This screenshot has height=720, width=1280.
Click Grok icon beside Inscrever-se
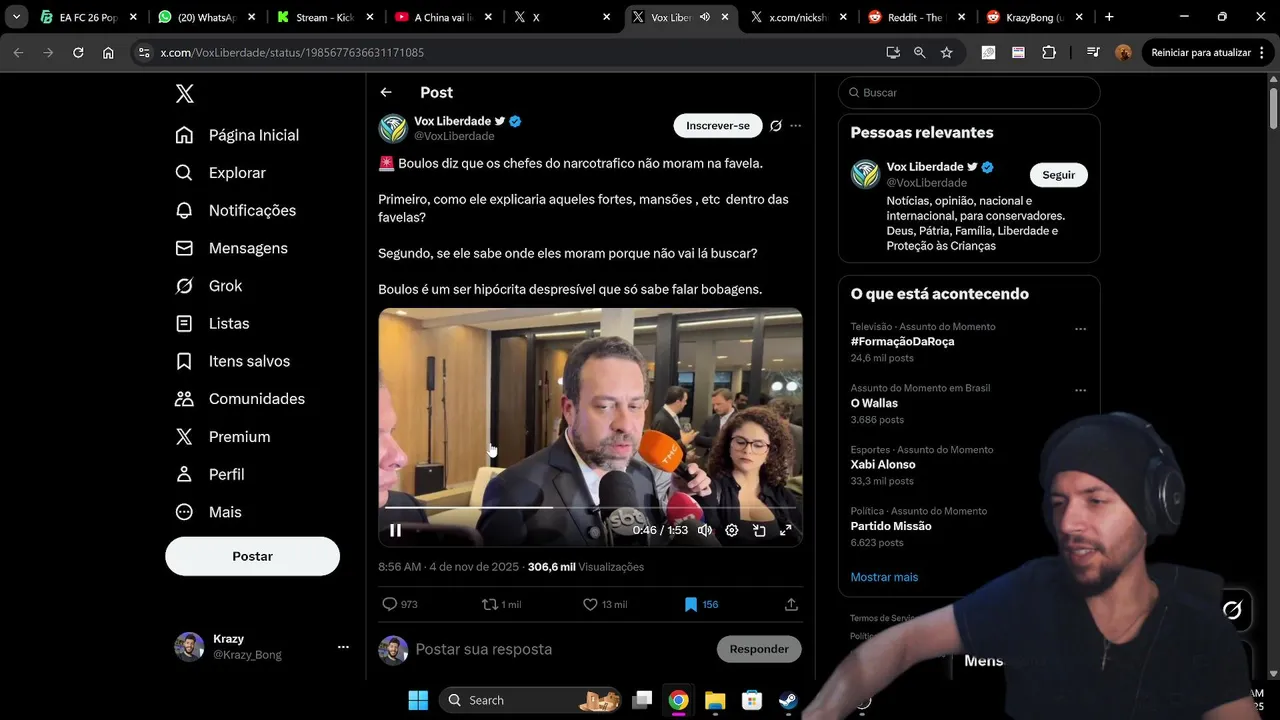(776, 126)
